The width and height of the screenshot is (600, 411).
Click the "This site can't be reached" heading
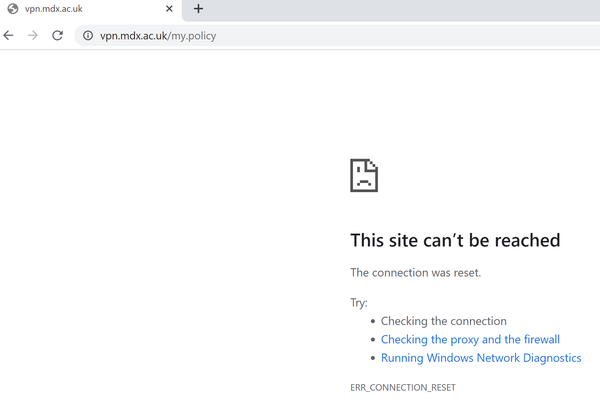pyautogui.click(x=455, y=241)
